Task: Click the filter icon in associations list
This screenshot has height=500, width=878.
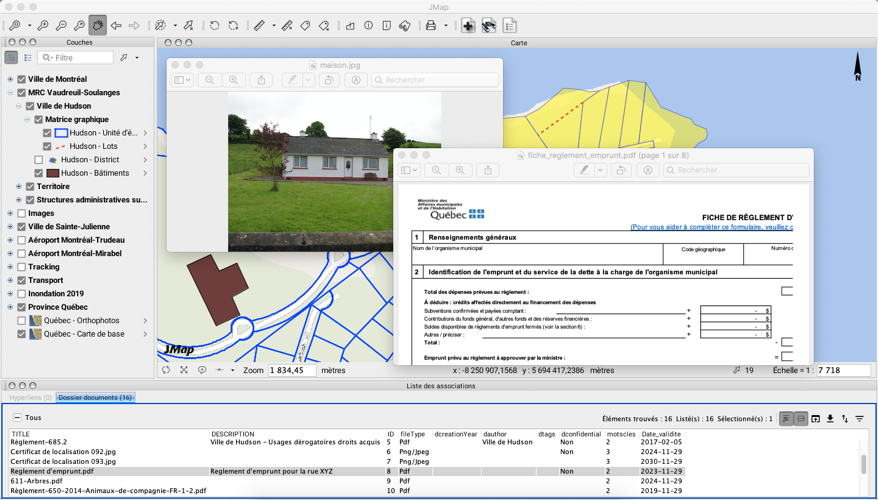Action: click(x=859, y=419)
